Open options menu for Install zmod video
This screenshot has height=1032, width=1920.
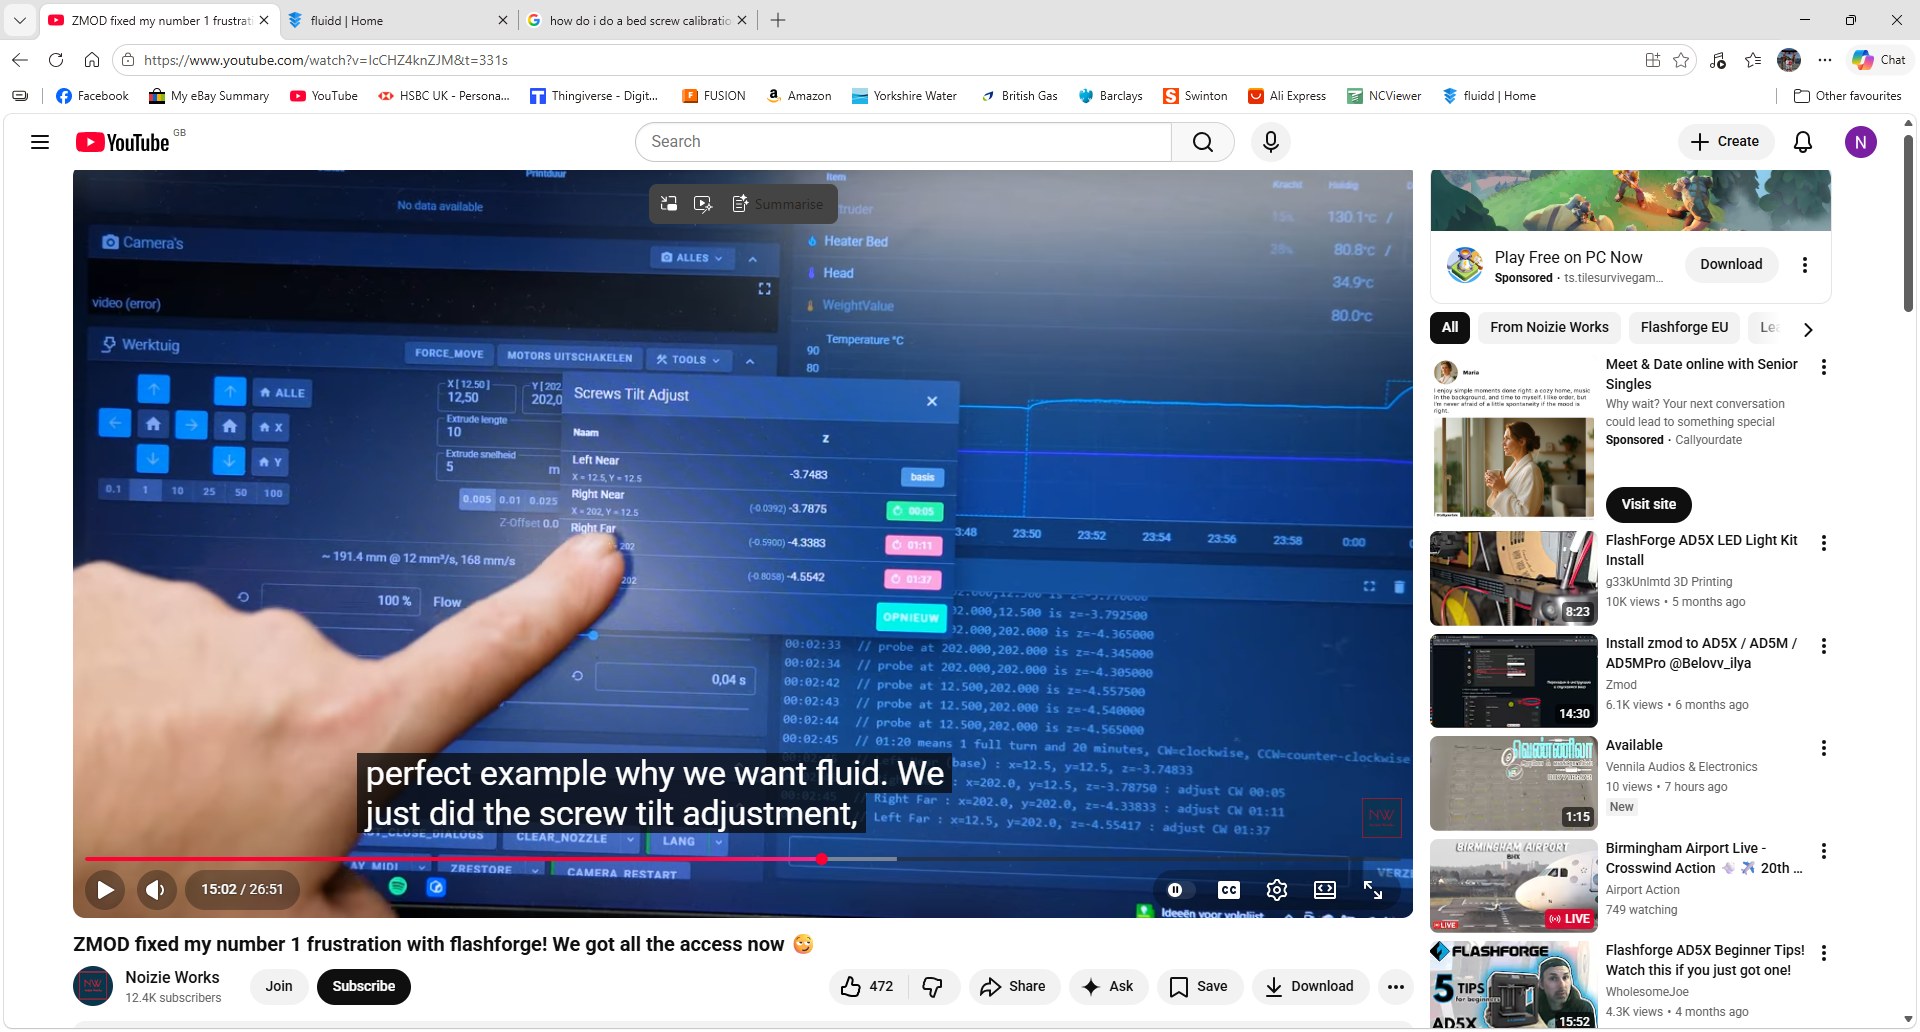[1824, 646]
